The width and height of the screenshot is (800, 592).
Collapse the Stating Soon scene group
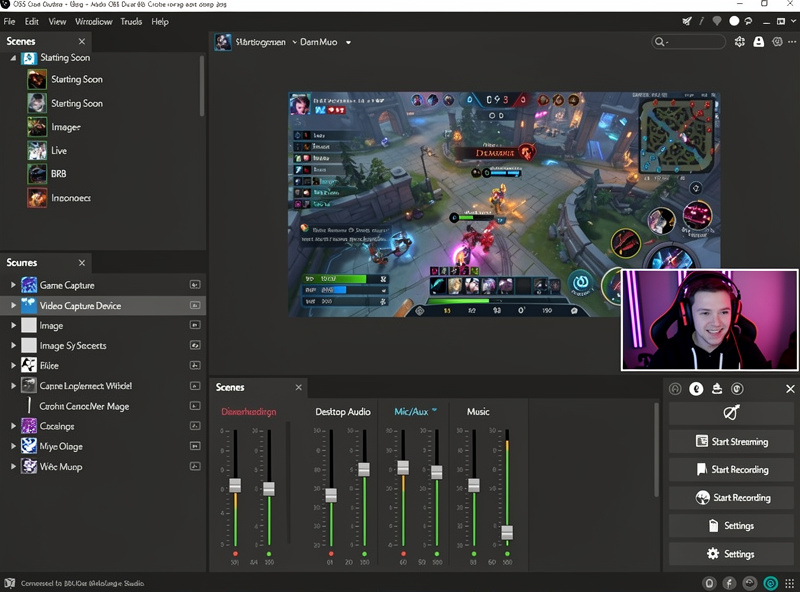click(x=13, y=58)
